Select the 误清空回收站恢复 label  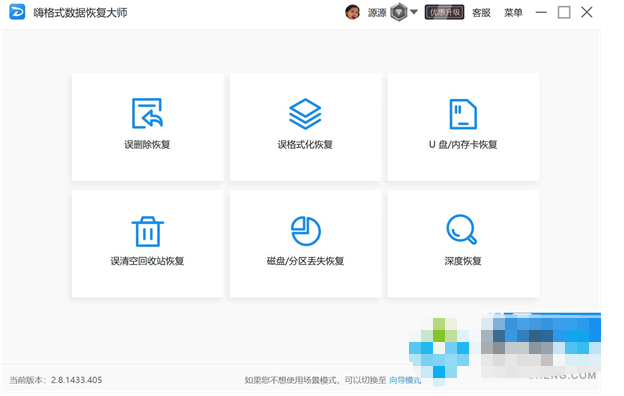tap(147, 261)
